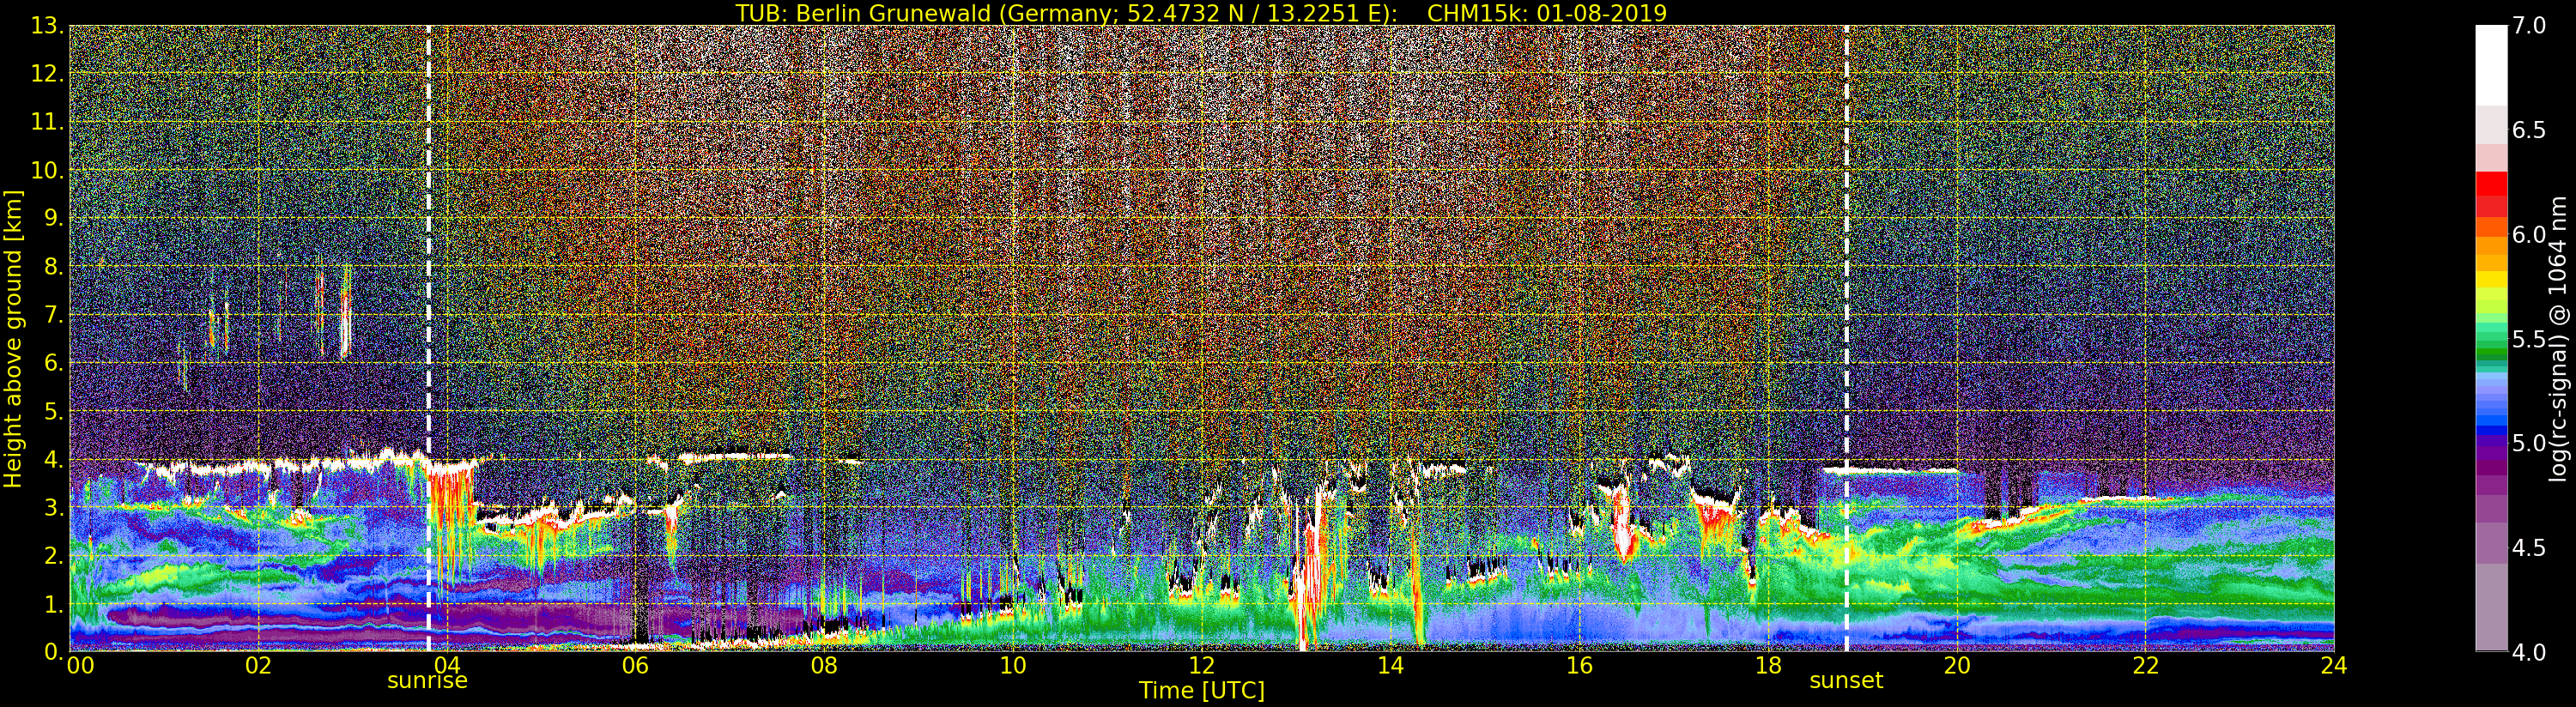Click the '4.0' value on the colorbar
This screenshot has height=707, width=2576.
click(x=2529, y=652)
